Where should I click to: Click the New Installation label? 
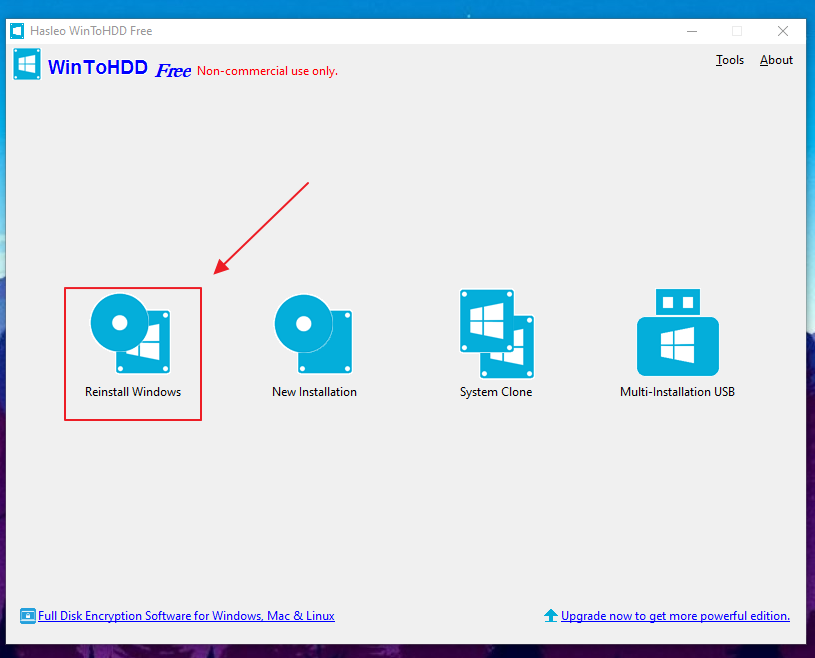point(314,392)
